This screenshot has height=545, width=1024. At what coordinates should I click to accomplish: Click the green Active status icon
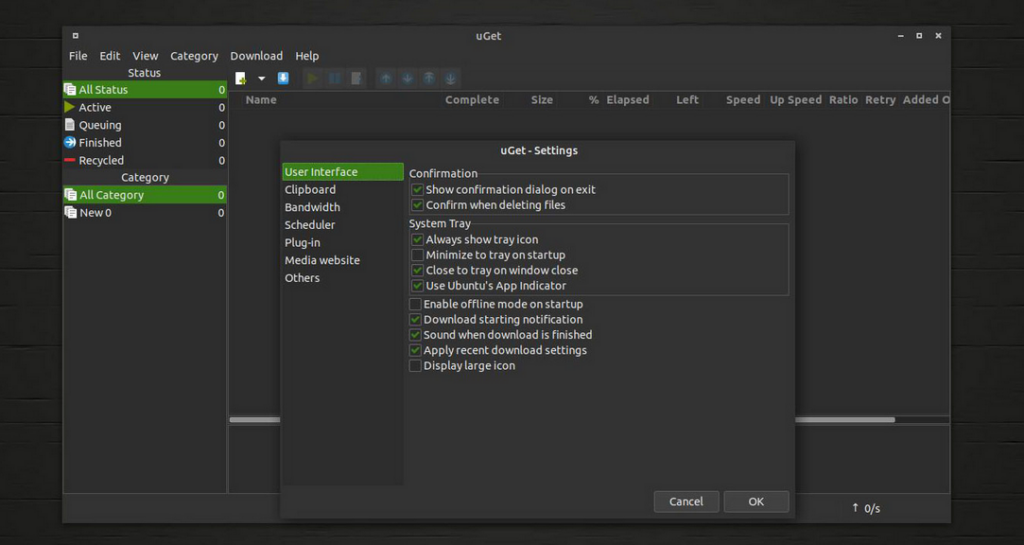tap(70, 107)
